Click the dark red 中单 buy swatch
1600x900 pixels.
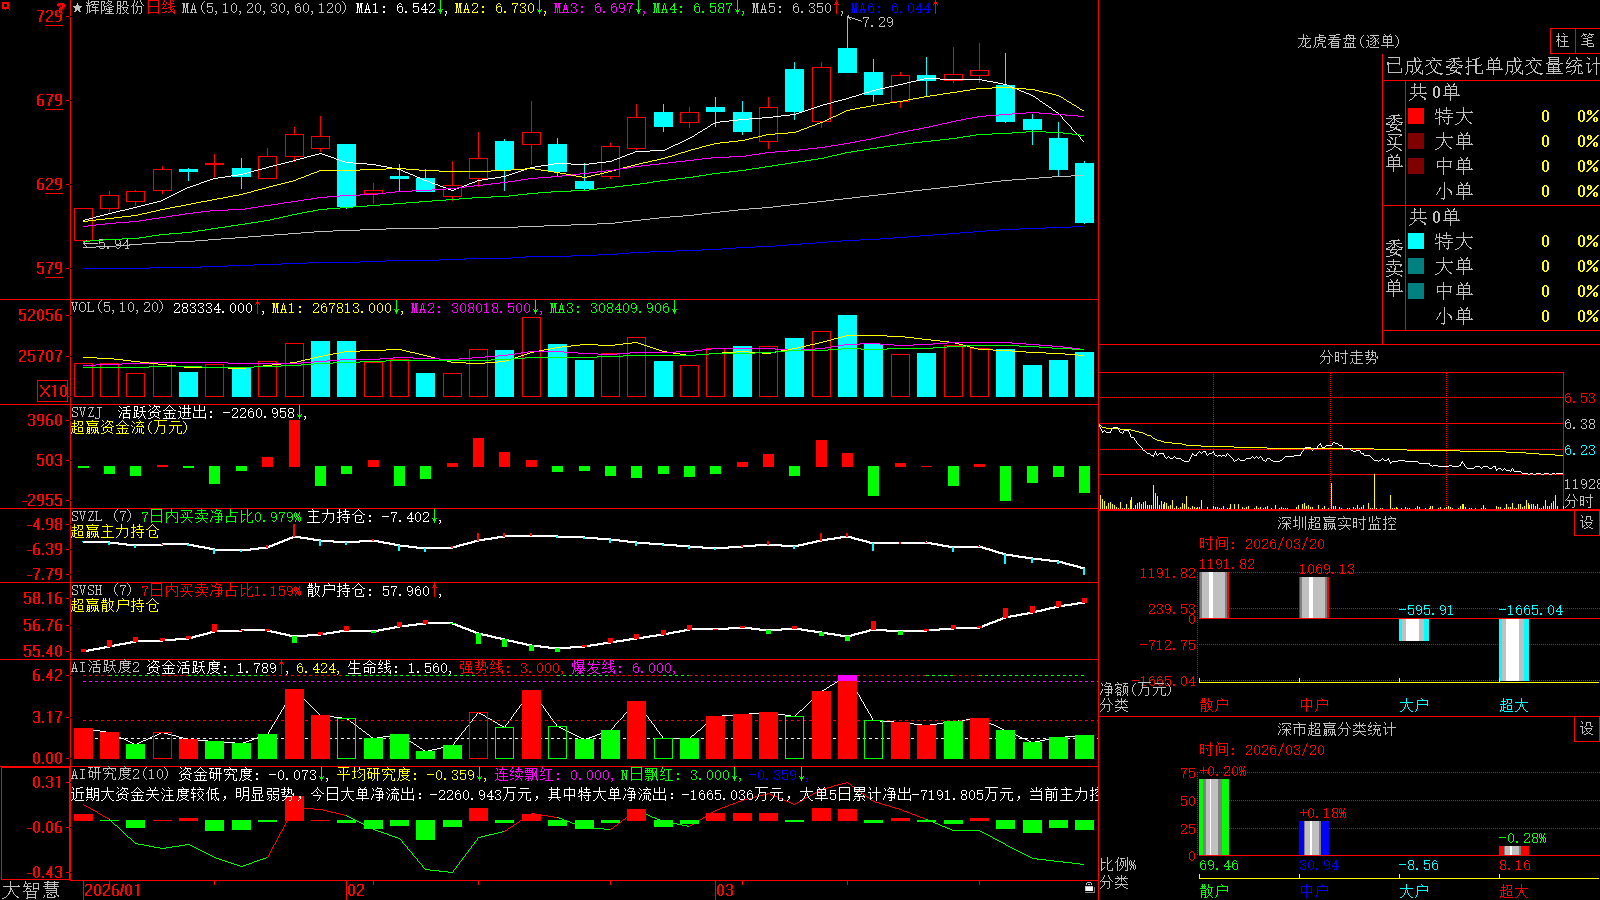click(x=1416, y=166)
